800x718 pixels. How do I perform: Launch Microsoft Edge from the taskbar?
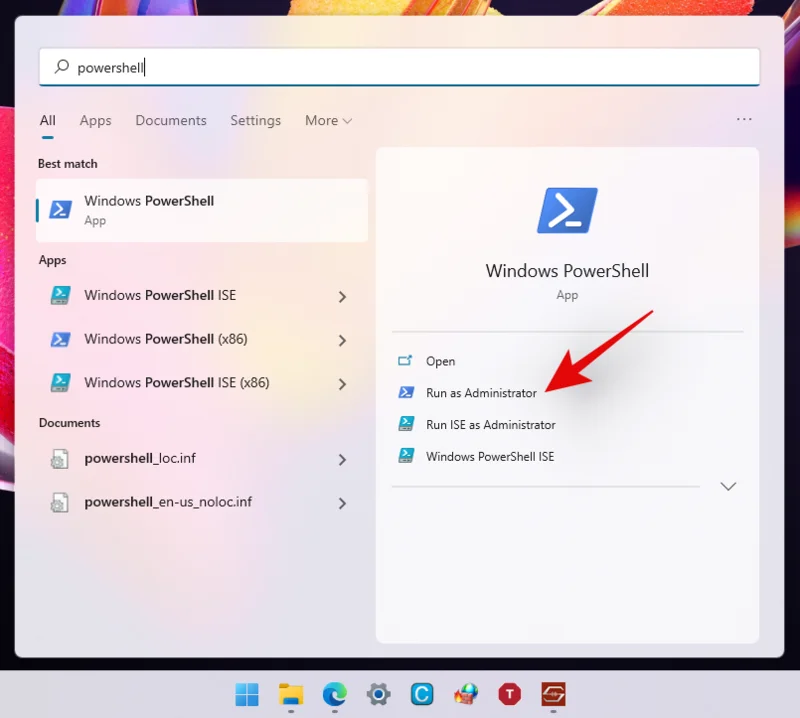335,695
